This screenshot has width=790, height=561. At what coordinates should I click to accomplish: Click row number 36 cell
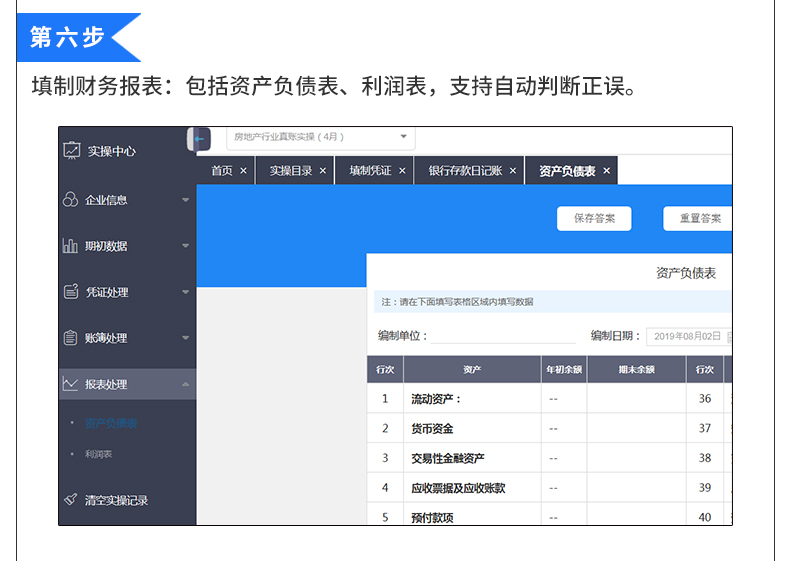click(704, 399)
